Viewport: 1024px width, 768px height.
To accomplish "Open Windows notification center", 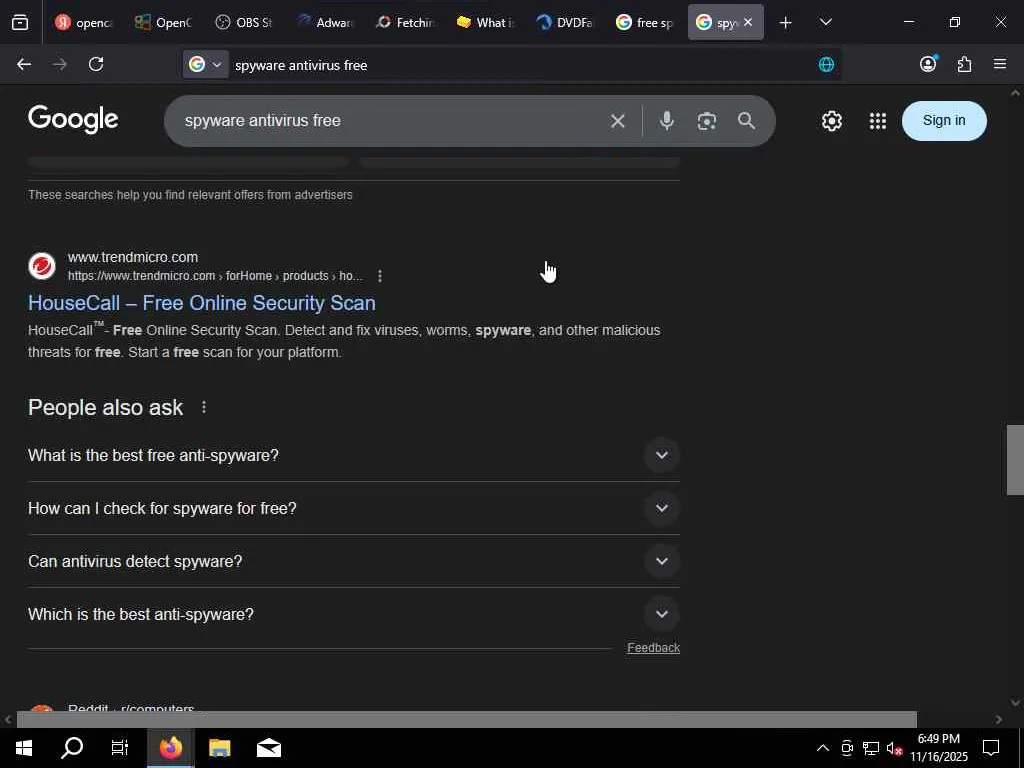I will point(991,748).
